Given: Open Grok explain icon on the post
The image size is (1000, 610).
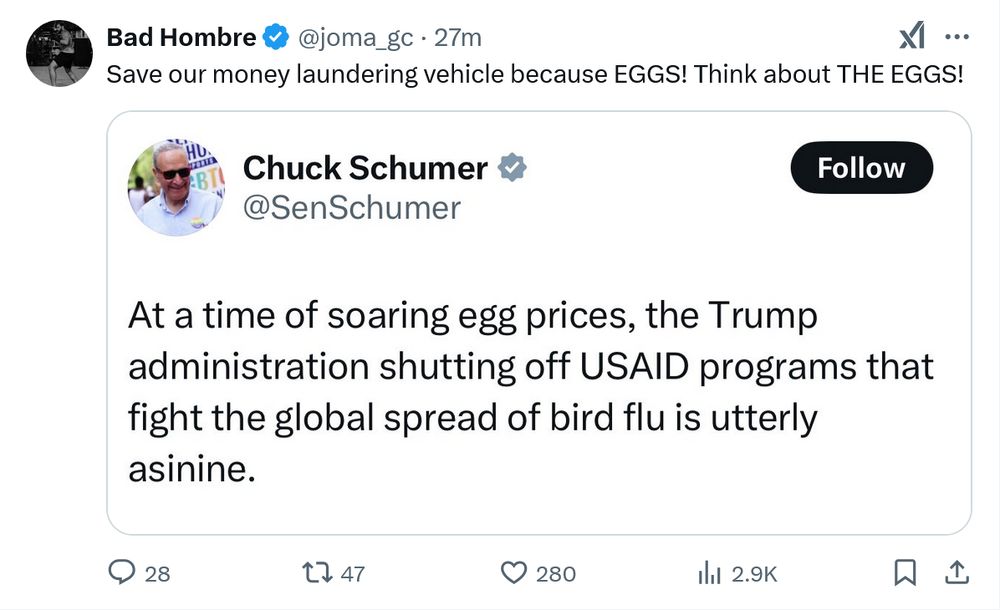Looking at the screenshot, I should pyautogui.click(x=911, y=38).
